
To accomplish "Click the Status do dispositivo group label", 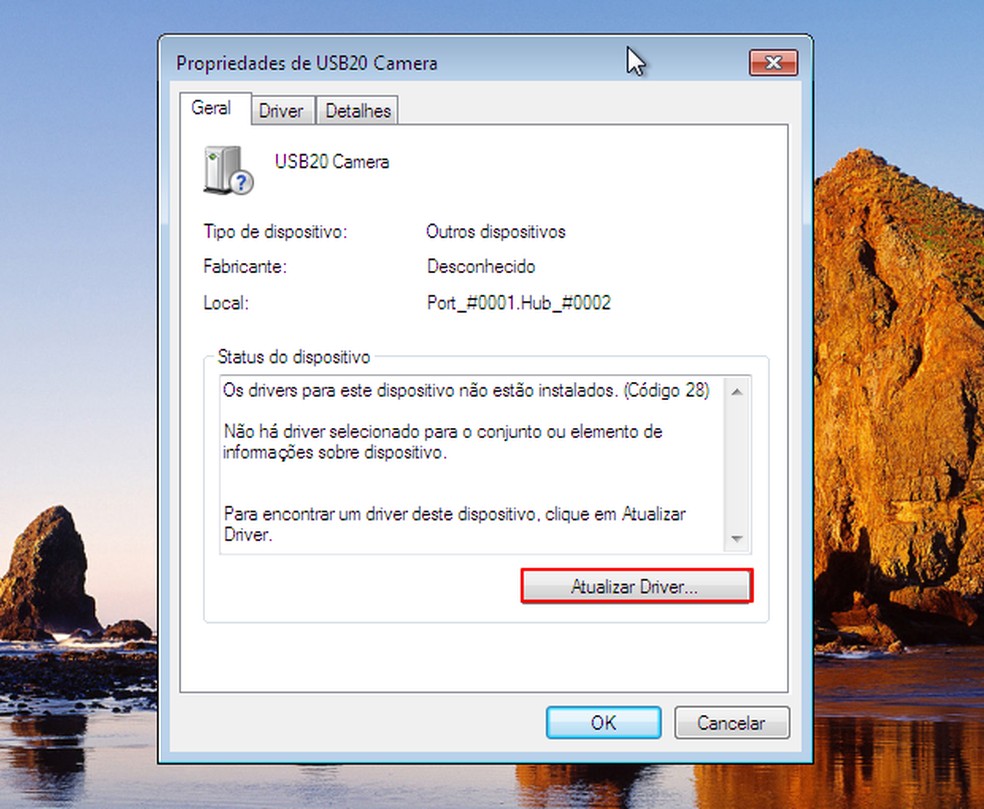I will coord(291,357).
